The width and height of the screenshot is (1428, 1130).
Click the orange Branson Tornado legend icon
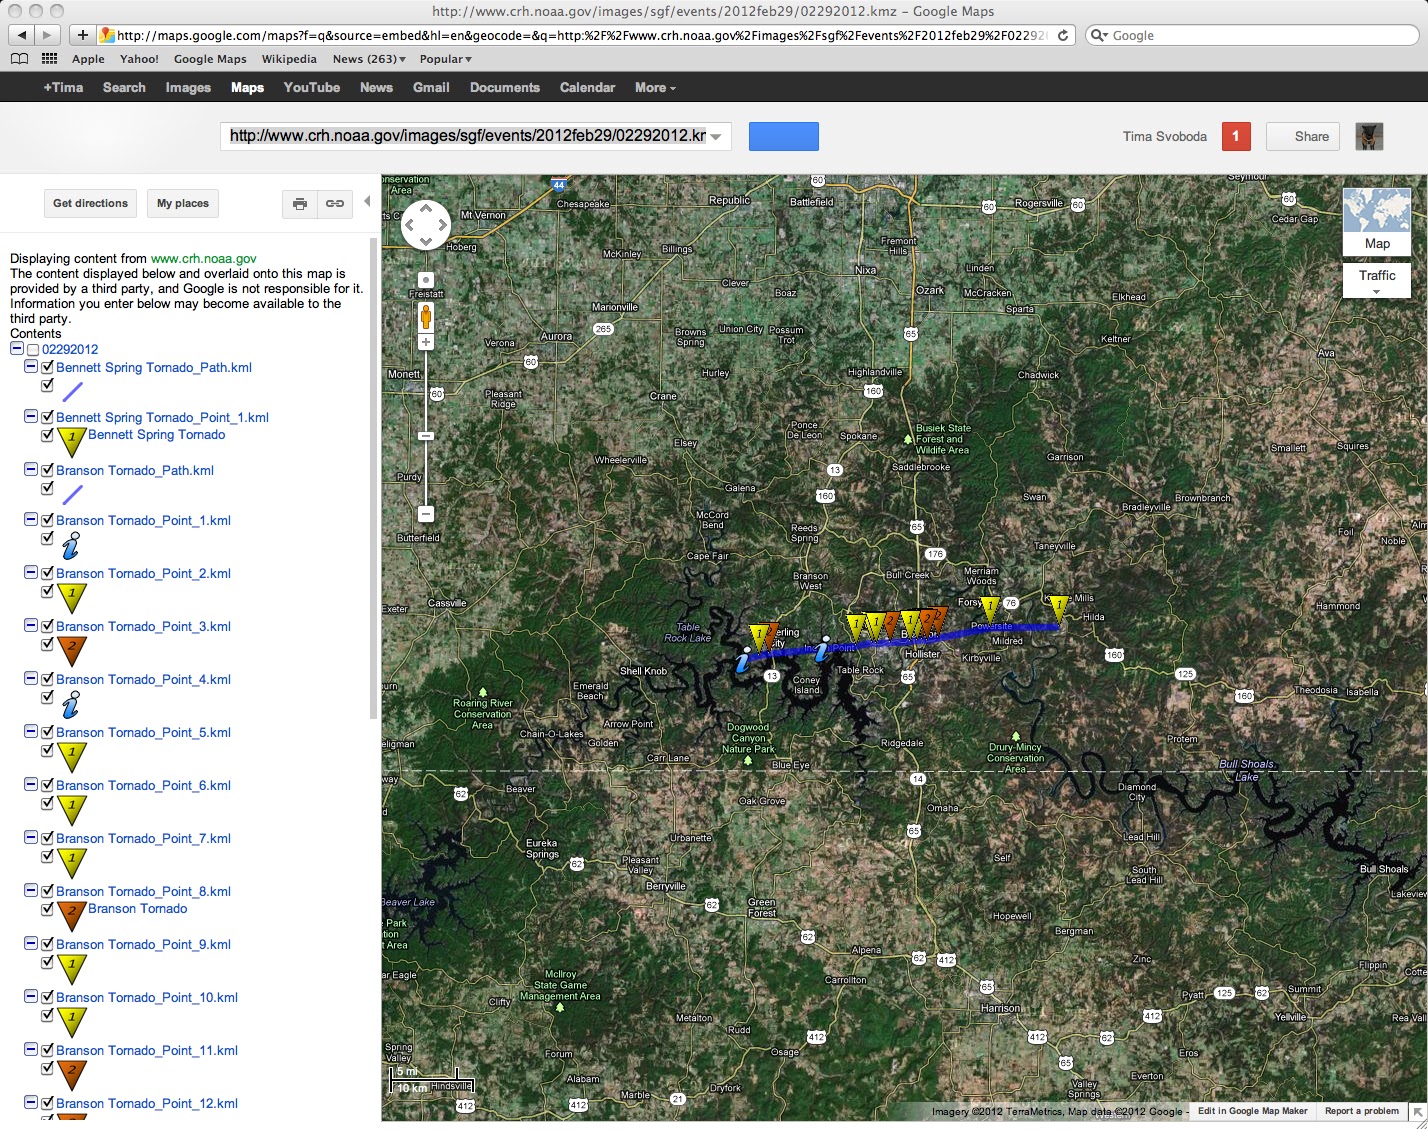pos(72,915)
